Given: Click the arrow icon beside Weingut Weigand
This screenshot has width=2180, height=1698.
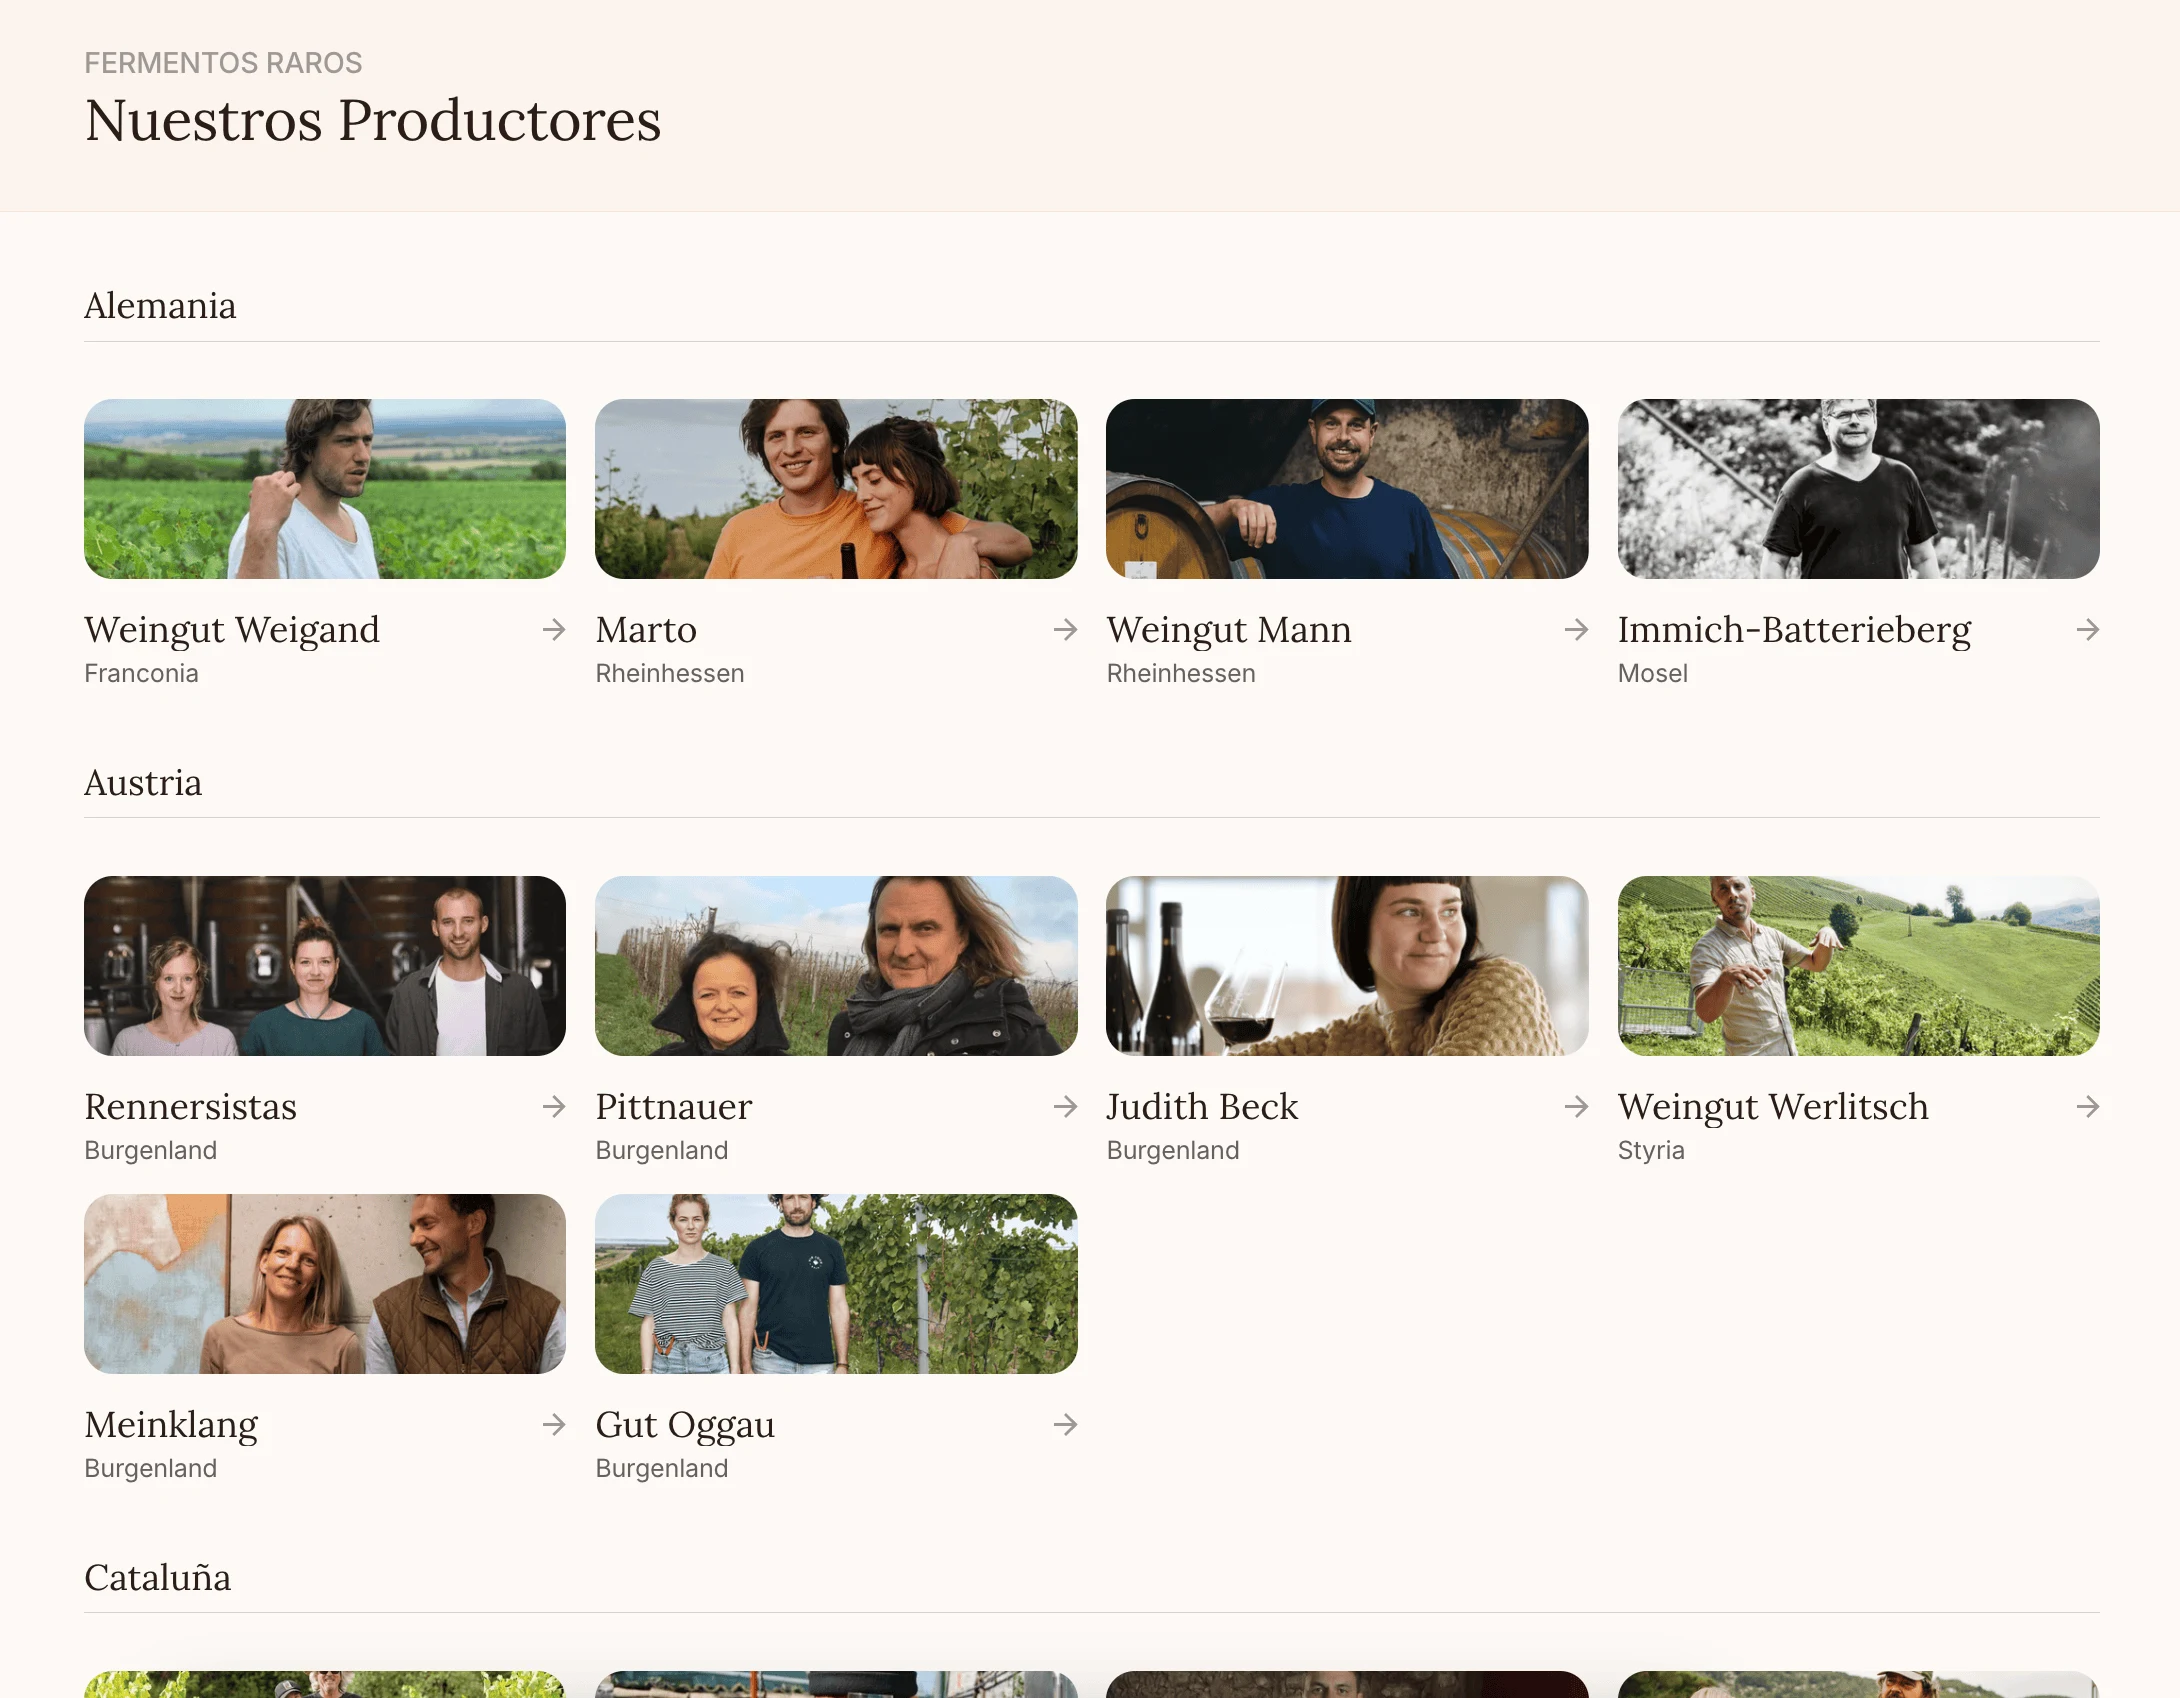Looking at the screenshot, I should 554,629.
